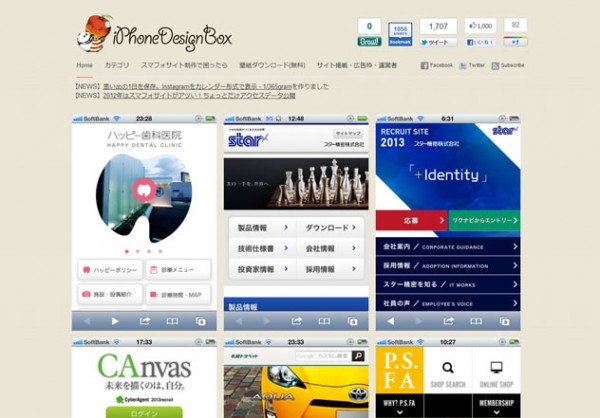
Task: Click the blue Hatena bookmark users badge
Action: 400,34
